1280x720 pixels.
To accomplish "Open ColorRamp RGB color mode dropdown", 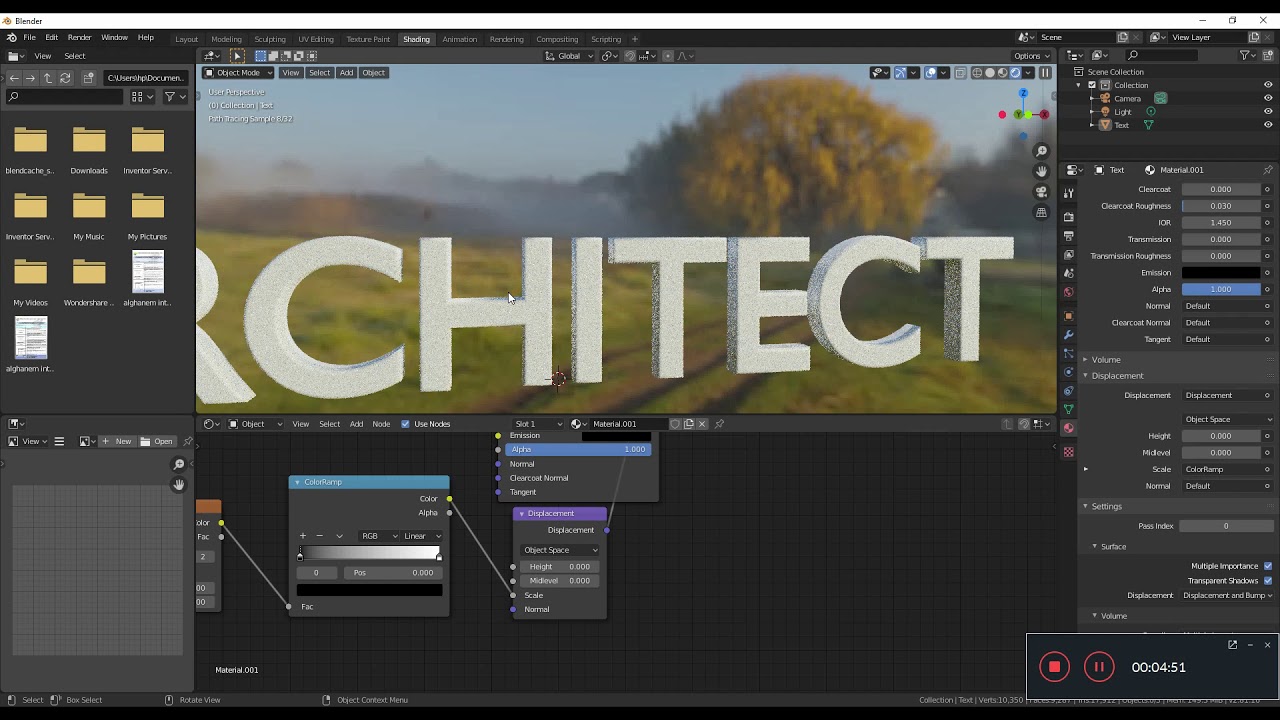I will [379, 536].
